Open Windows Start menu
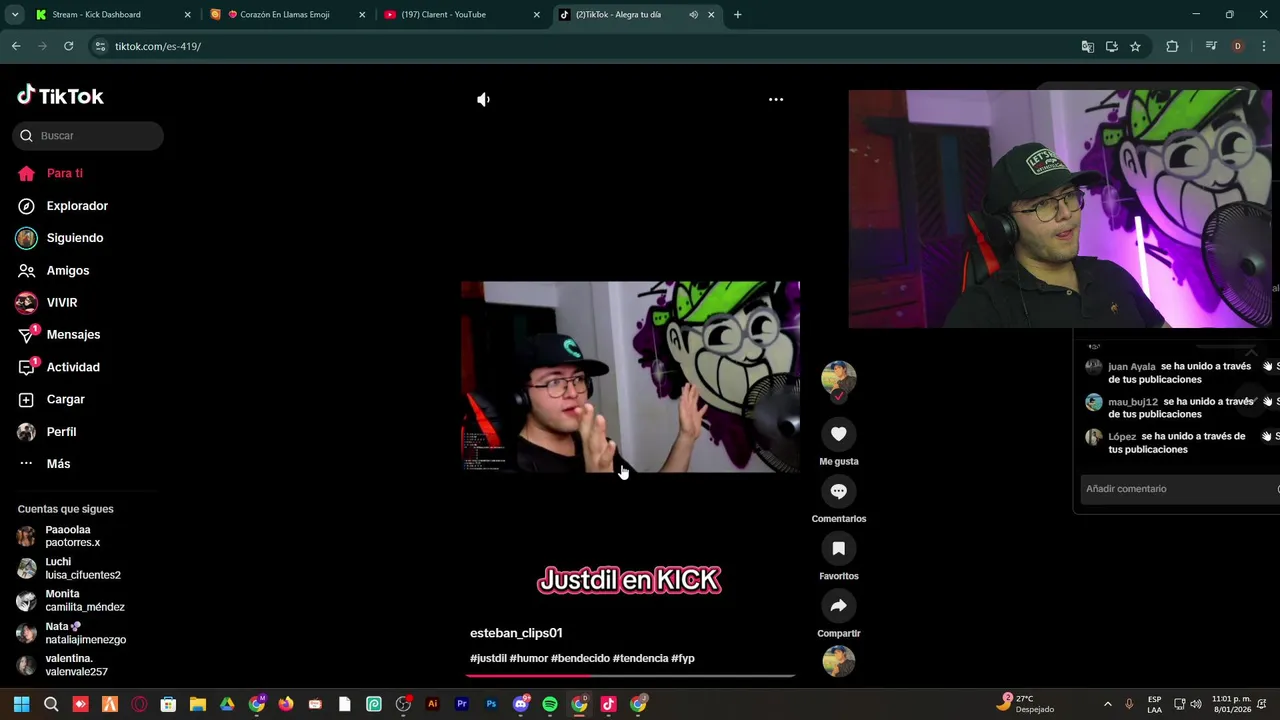The width and height of the screenshot is (1280, 720). pyautogui.click(x=22, y=704)
